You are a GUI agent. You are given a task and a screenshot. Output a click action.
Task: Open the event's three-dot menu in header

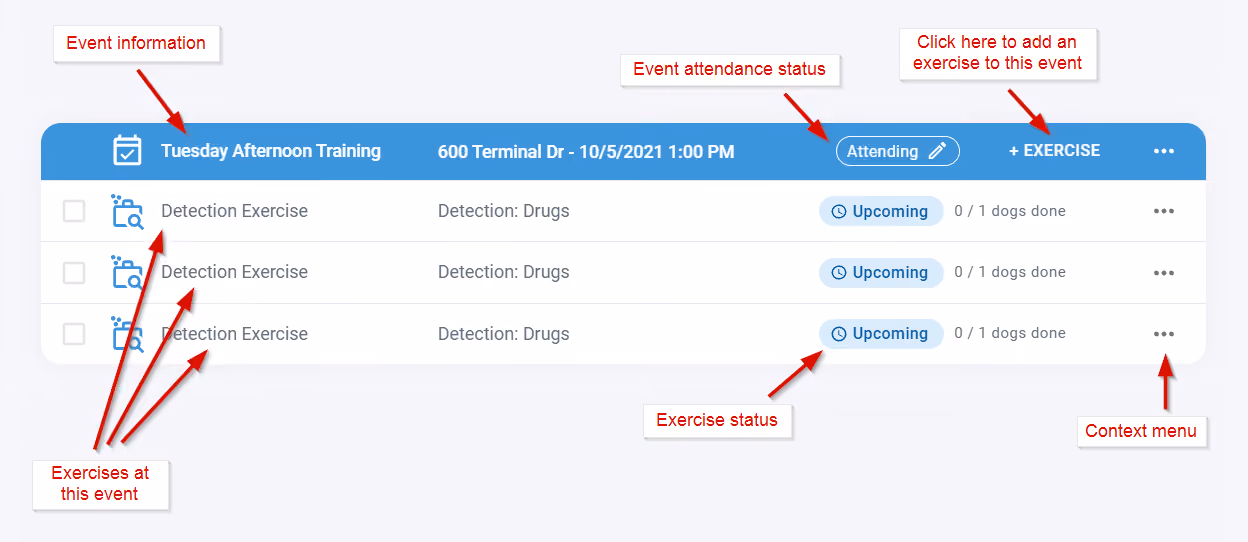1163,151
